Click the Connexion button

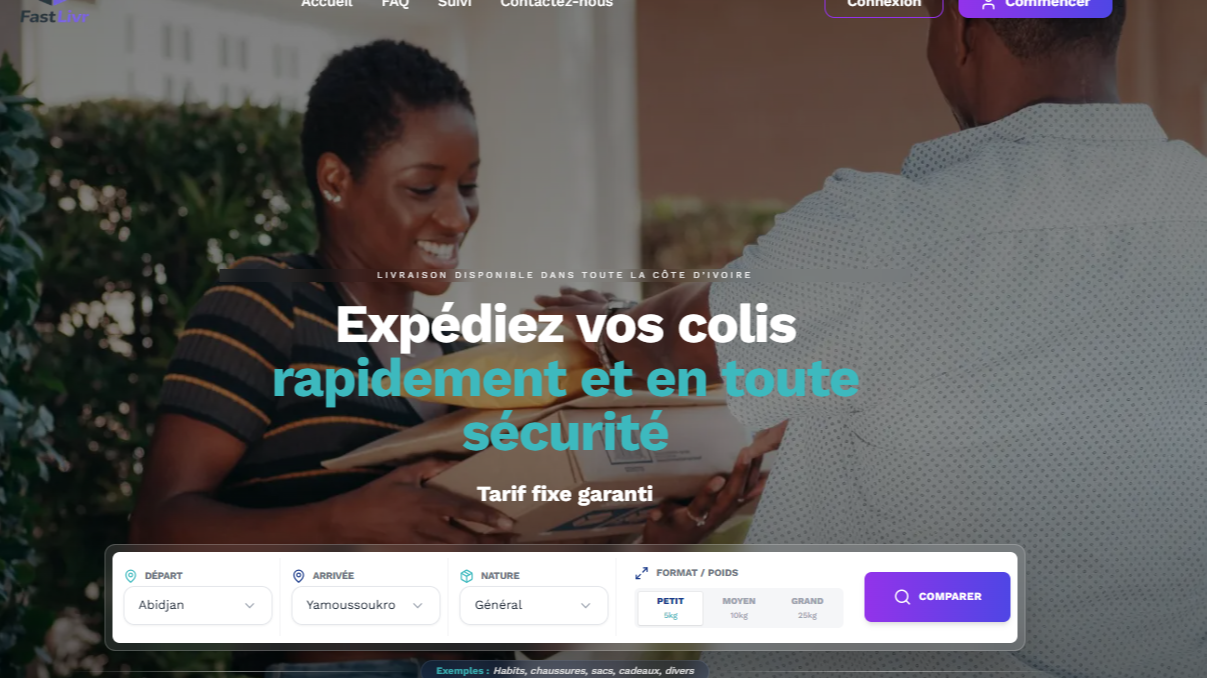(x=884, y=5)
